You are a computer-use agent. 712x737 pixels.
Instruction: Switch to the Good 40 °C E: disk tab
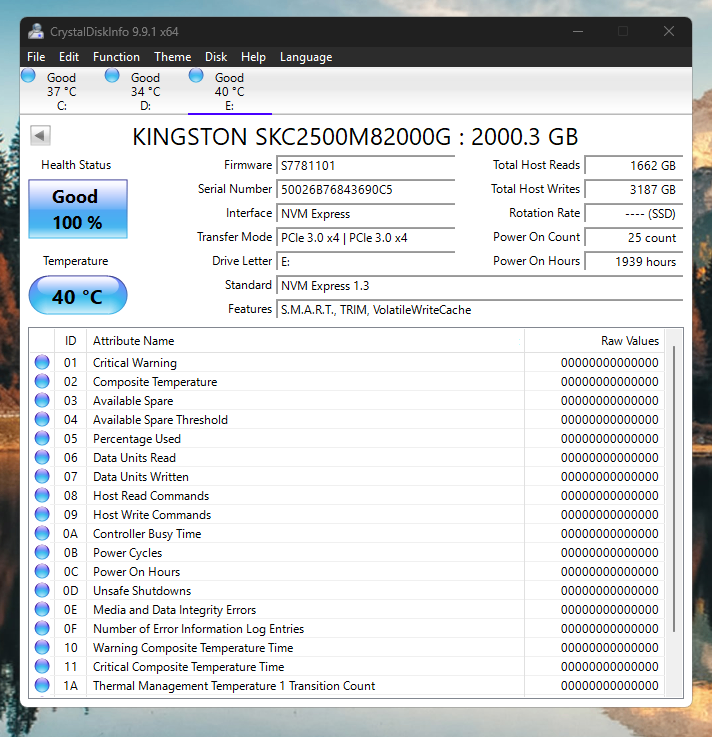[229, 91]
